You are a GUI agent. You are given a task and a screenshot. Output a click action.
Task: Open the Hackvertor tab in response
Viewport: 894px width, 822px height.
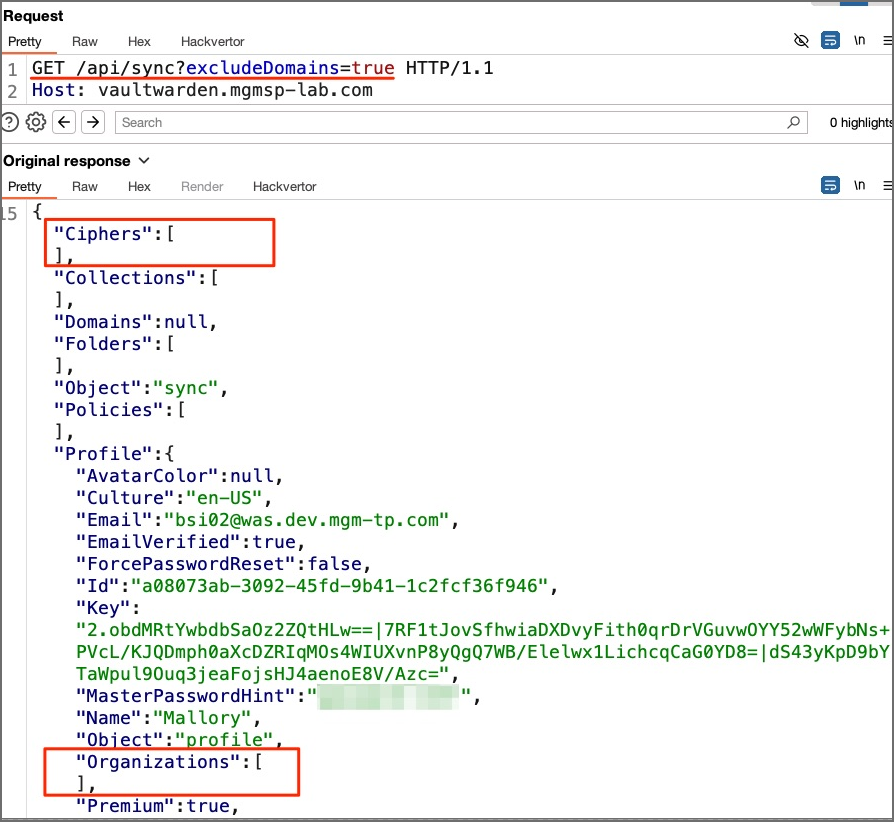284,187
